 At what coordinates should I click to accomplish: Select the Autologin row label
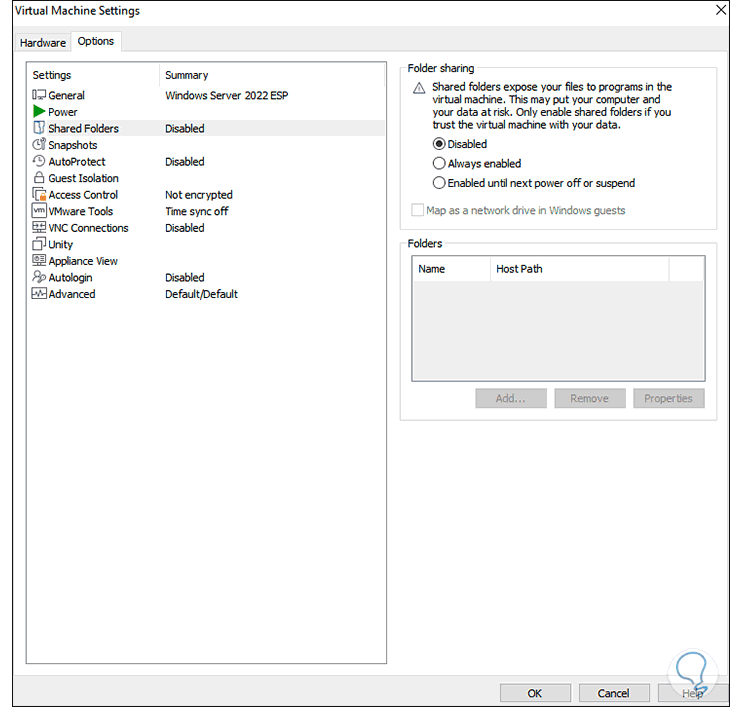(70, 277)
